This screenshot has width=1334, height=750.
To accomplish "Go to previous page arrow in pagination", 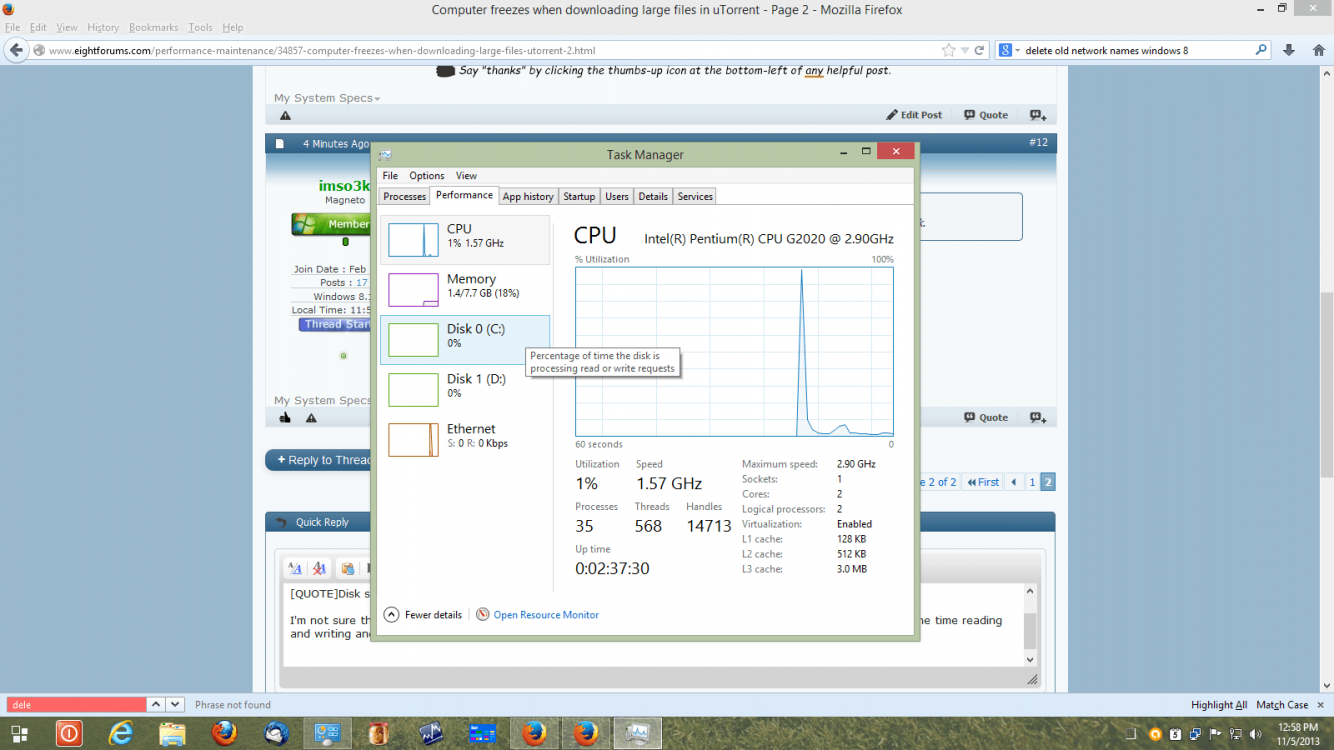I will pos(1014,482).
